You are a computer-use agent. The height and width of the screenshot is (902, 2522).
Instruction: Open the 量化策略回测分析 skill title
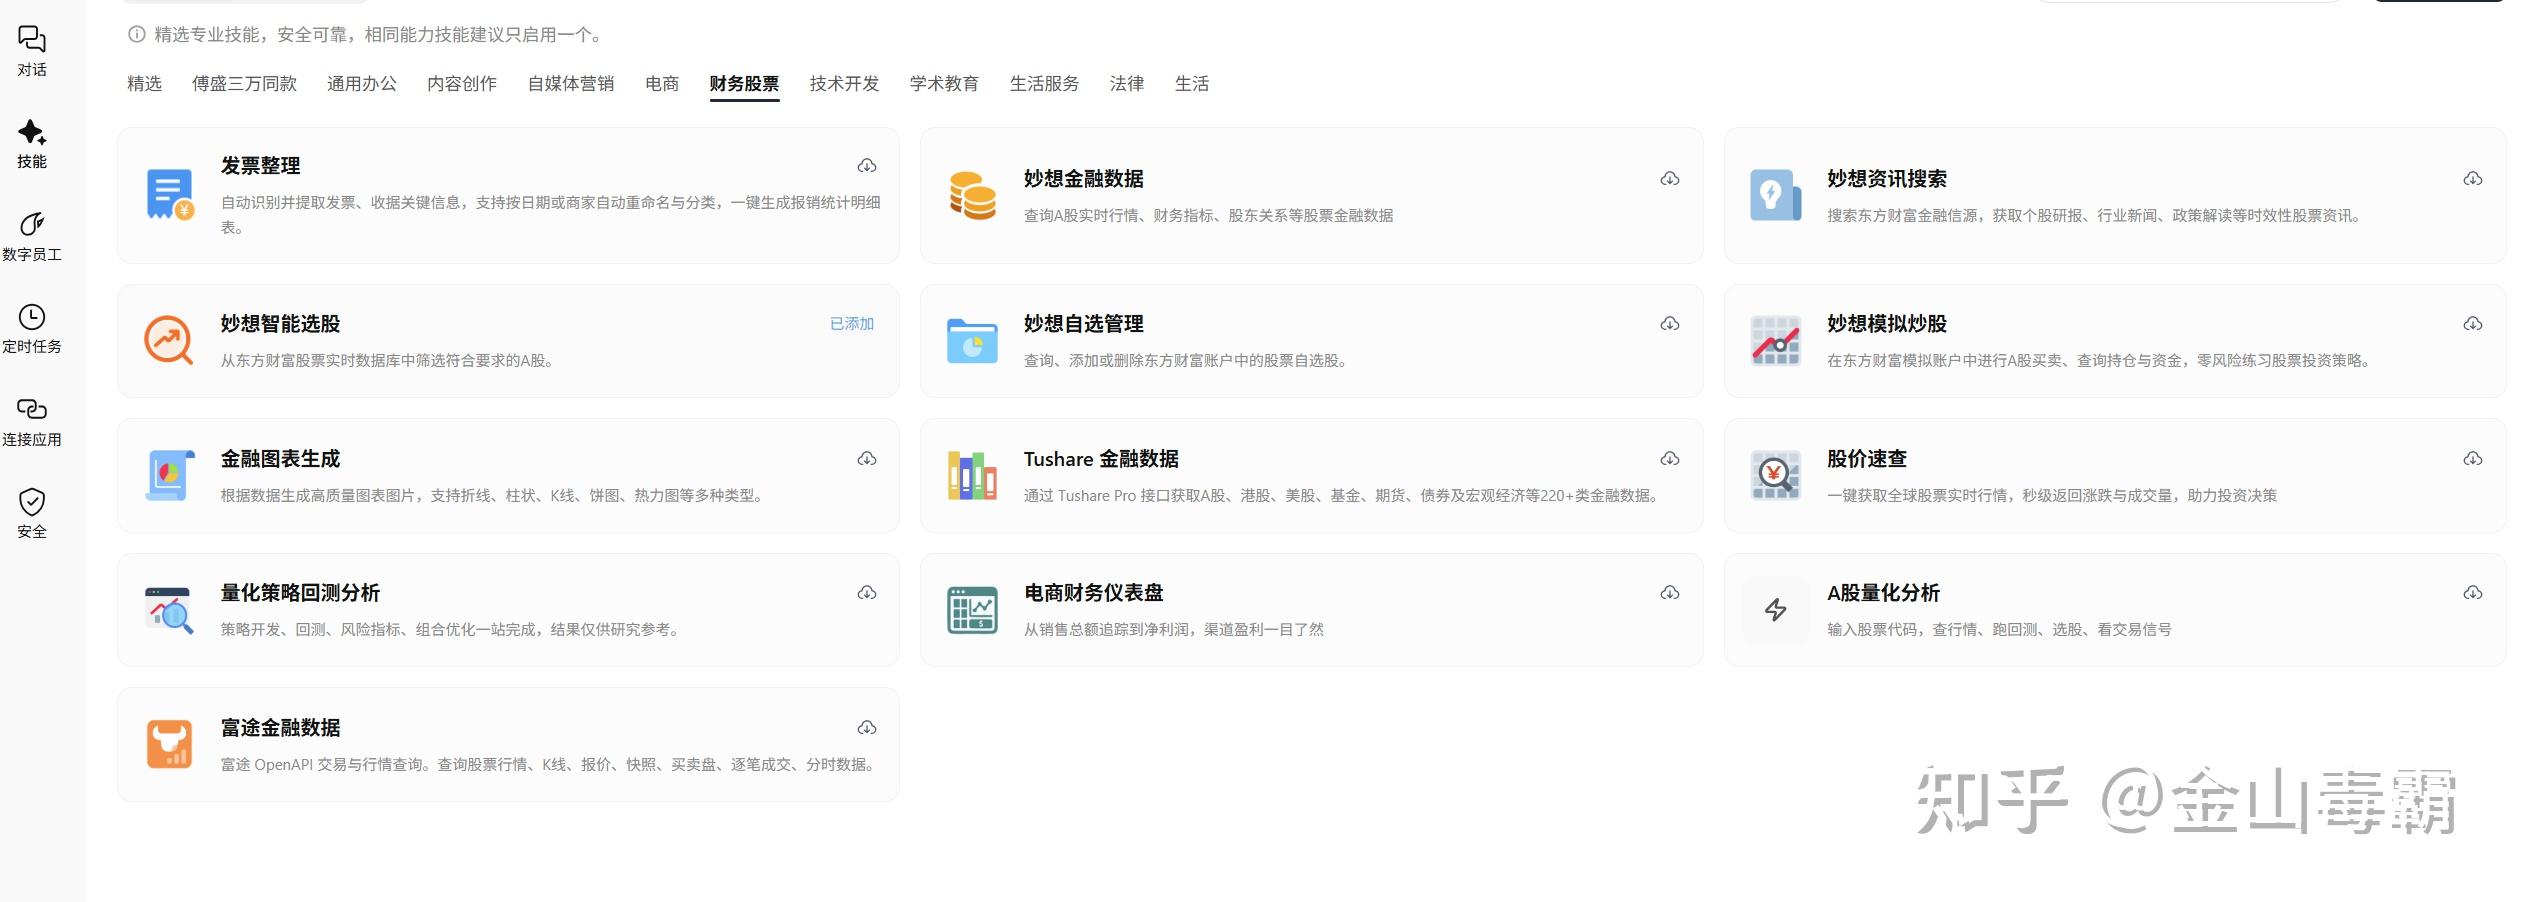(301, 593)
